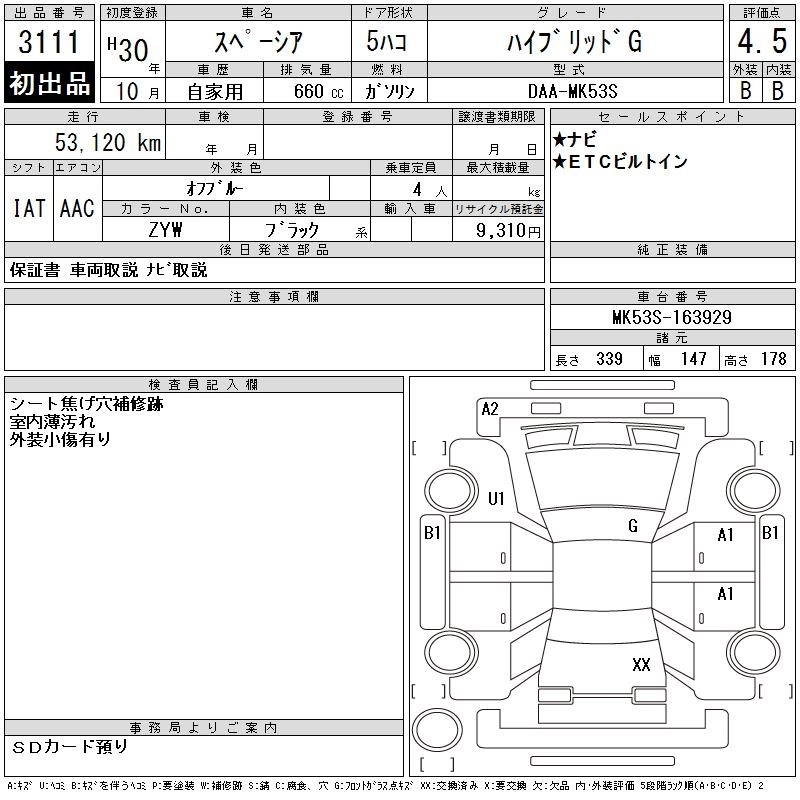The width and height of the screenshot is (800, 800).
Task: Select the recycle deposit 9,310円
Action: (x=508, y=231)
